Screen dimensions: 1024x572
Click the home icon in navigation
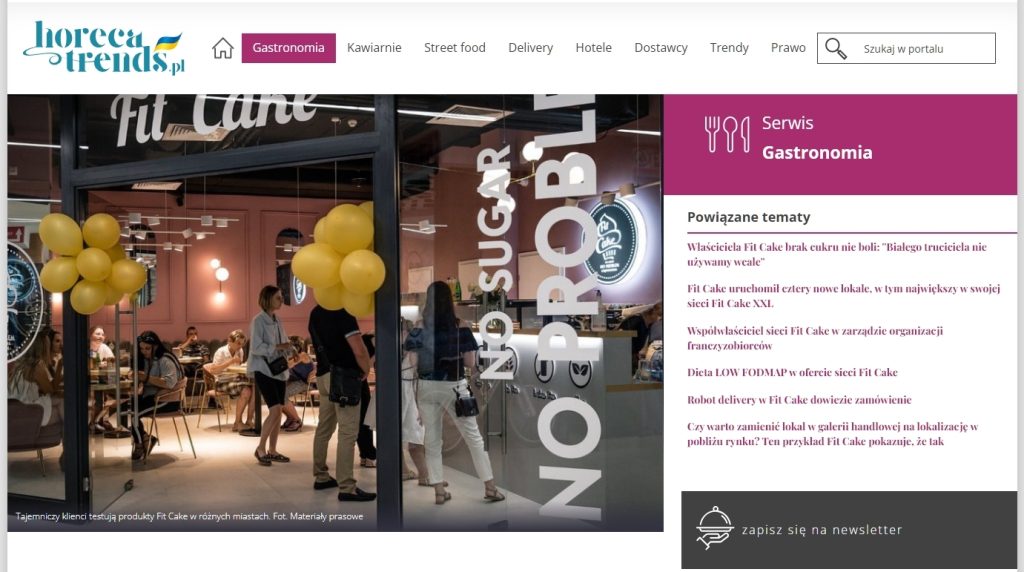pos(223,48)
